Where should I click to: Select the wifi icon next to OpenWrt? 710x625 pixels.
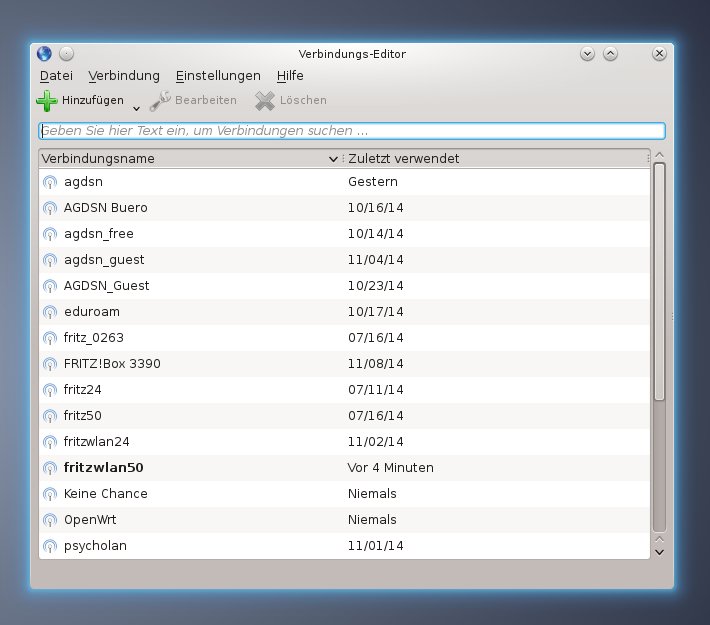tap(51, 520)
